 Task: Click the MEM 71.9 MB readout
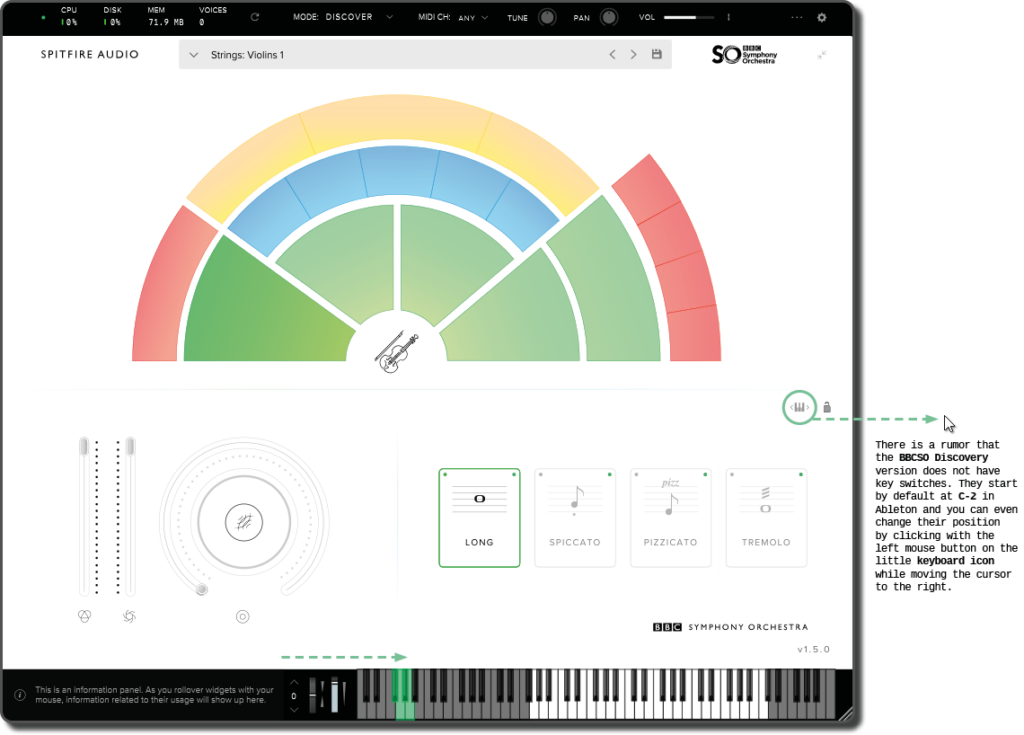165,16
